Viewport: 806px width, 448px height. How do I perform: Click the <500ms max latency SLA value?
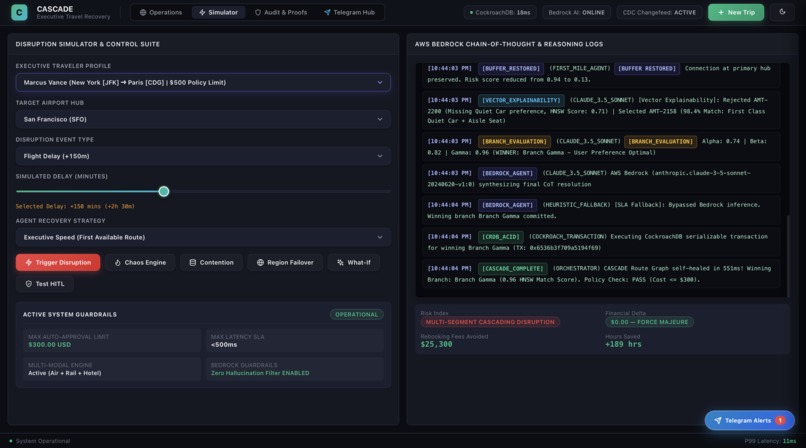click(x=224, y=345)
